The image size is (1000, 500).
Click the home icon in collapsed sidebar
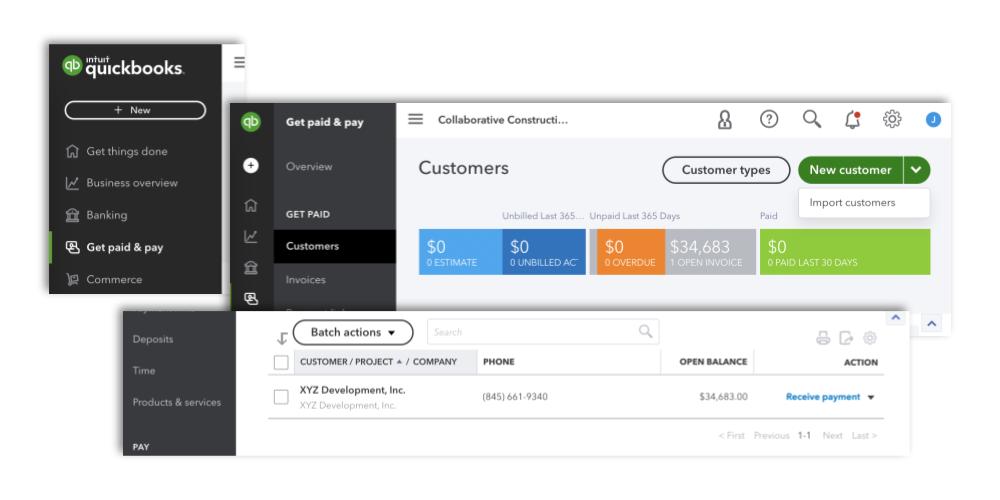pos(251,205)
